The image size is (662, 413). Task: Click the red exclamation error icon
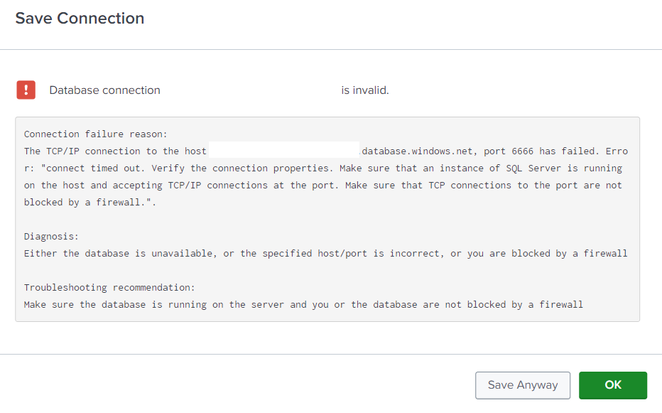coord(26,90)
